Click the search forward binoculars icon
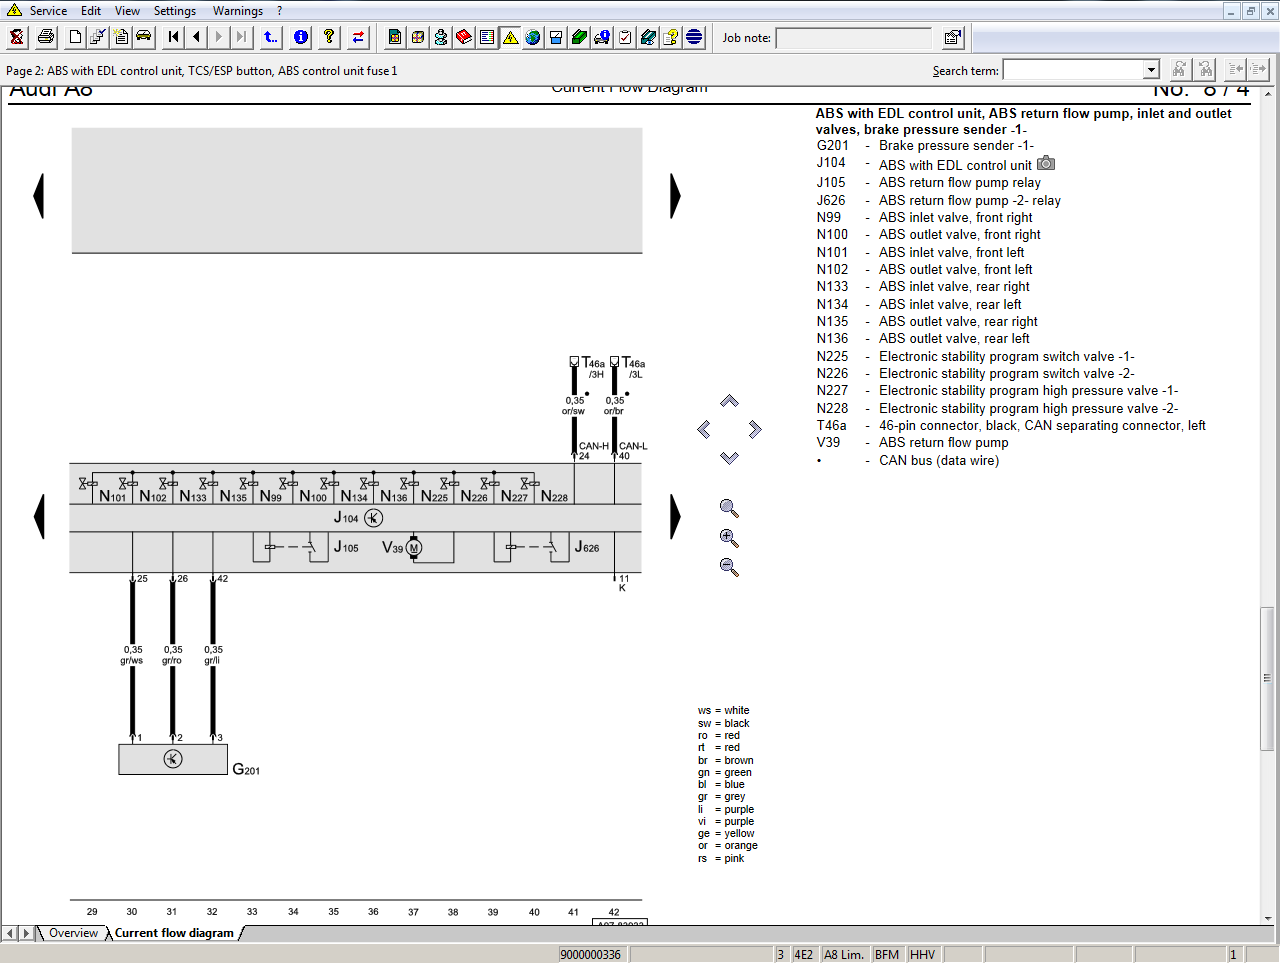This screenshot has width=1280, height=963. point(1180,69)
